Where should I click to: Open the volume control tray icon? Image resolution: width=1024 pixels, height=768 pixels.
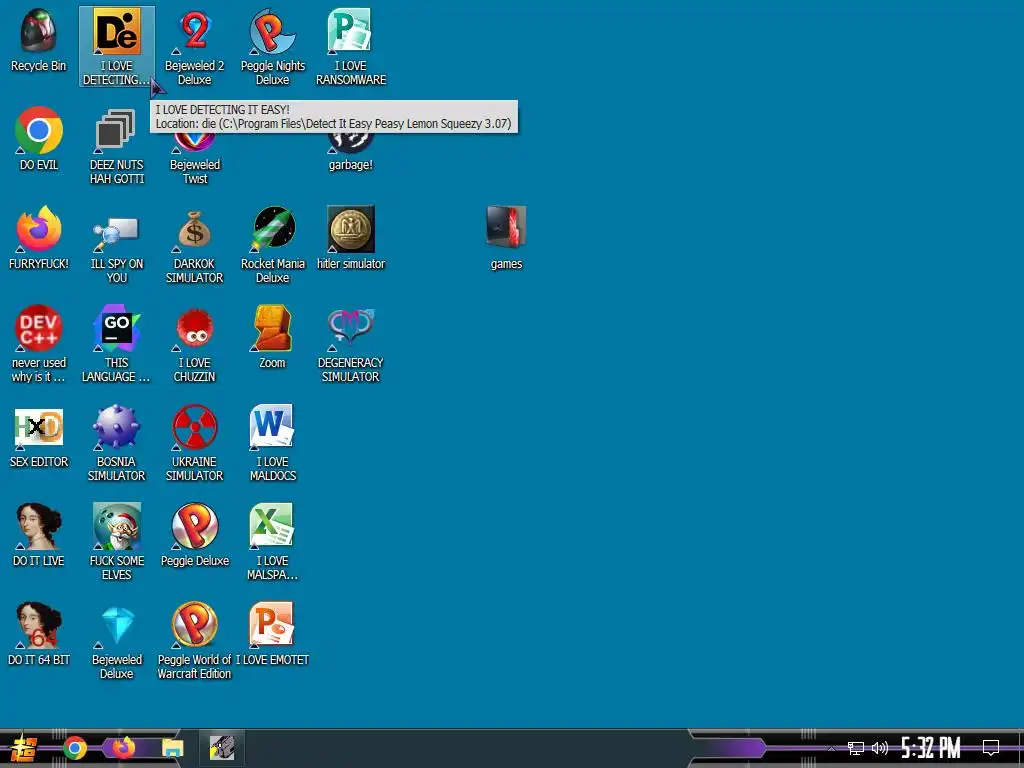click(x=880, y=748)
